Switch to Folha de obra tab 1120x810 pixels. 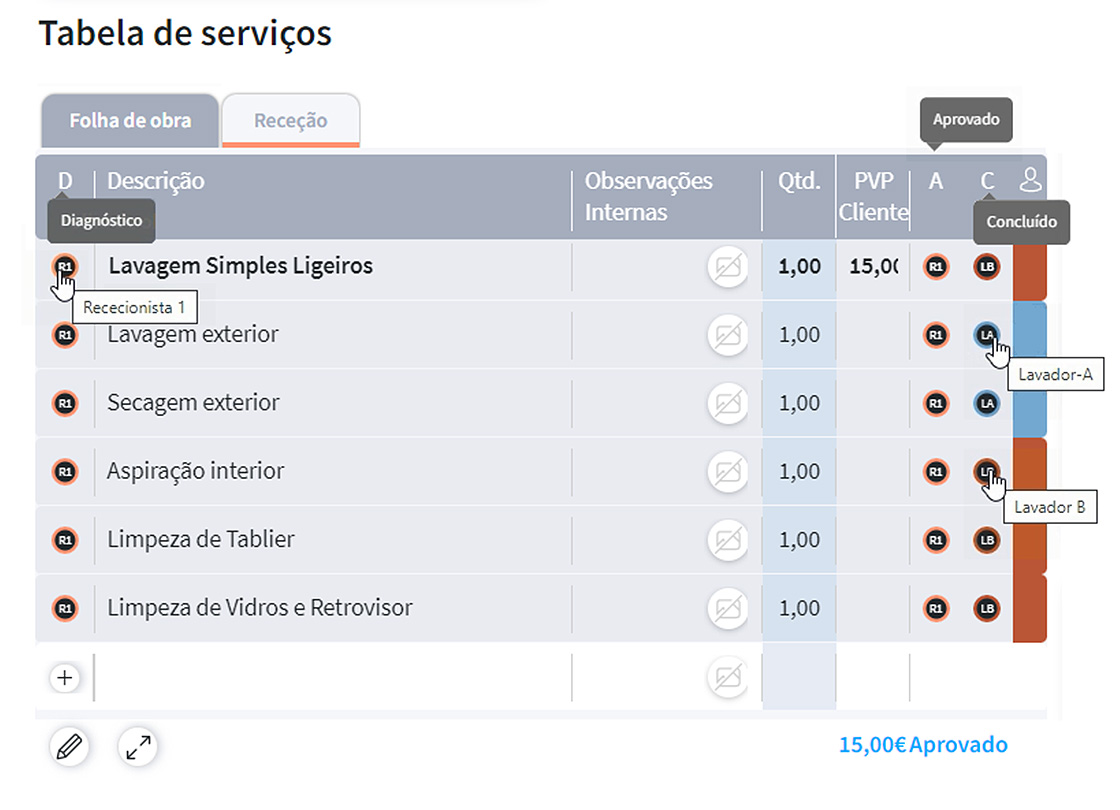coord(129,121)
